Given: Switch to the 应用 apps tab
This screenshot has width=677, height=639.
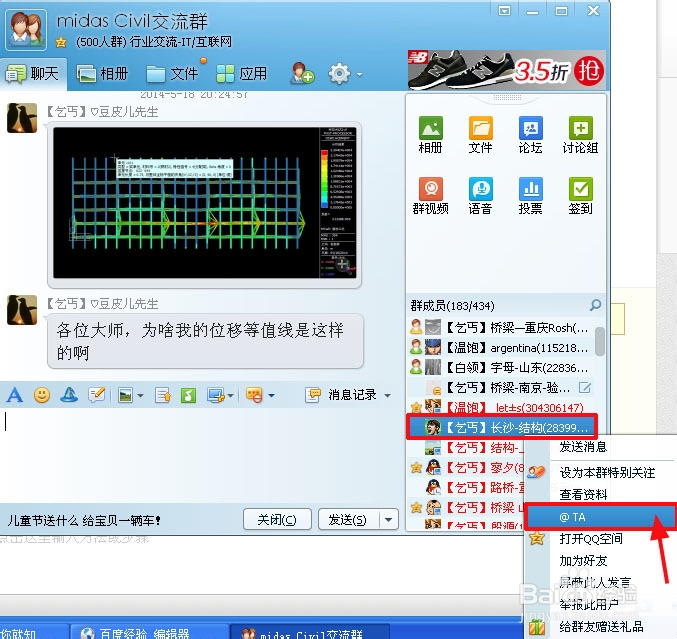Looking at the screenshot, I should pos(242,74).
